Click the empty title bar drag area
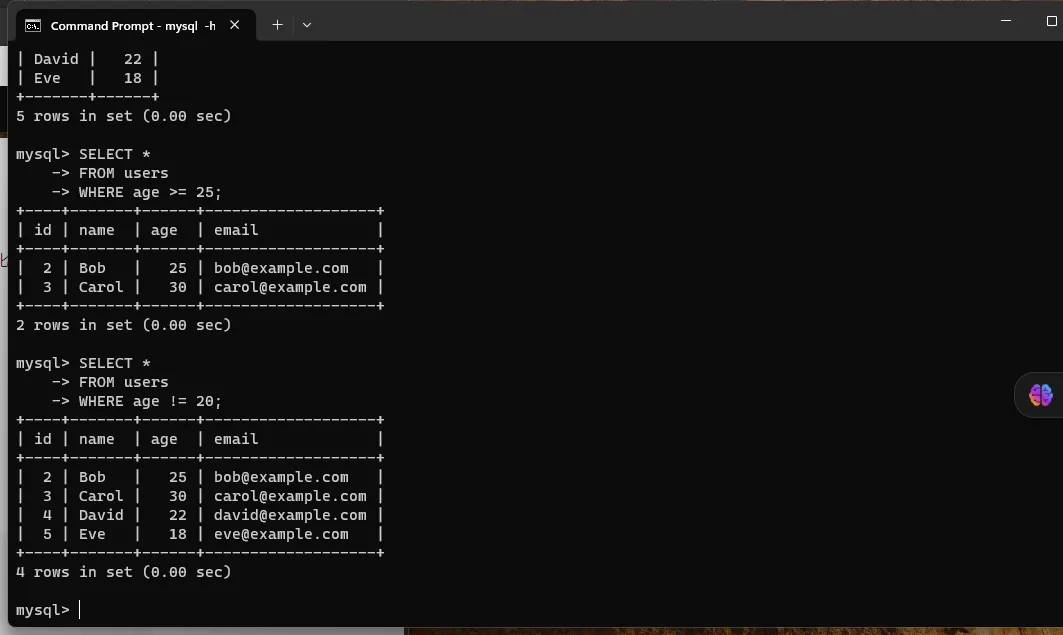Image resolution: width=1063 pixels, height=635 pixels. 650,22
